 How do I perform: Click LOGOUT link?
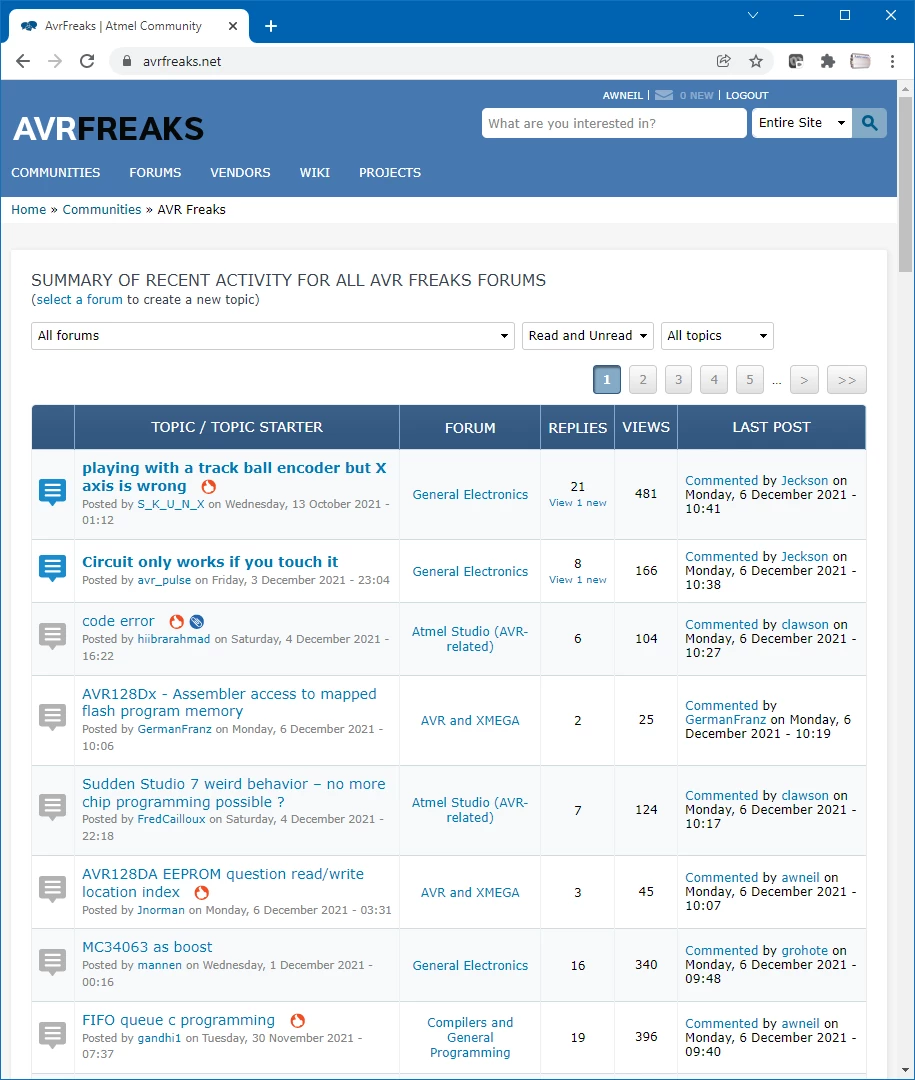747,96
